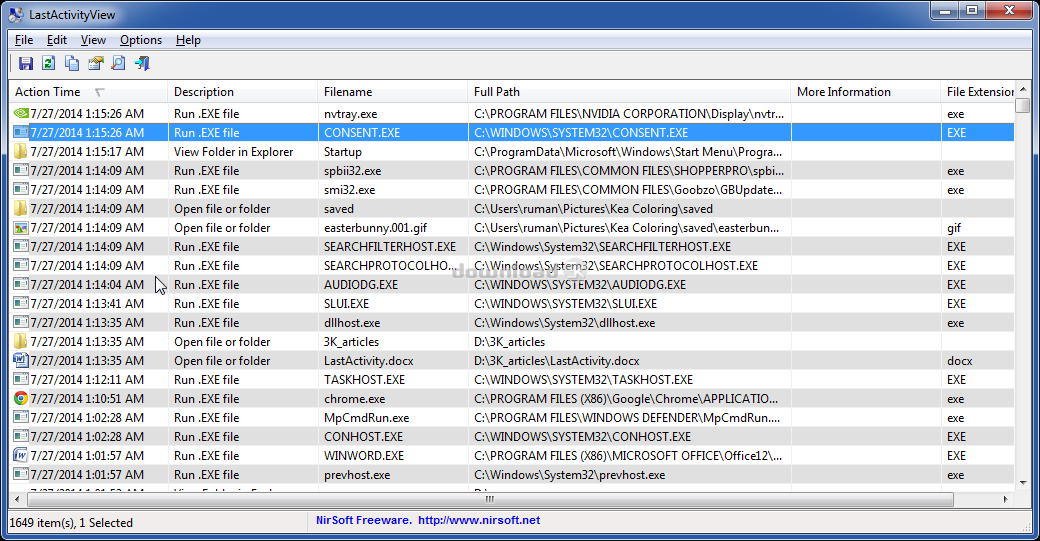This screenshot has height=541, width=1040.
Task: Click the folder icon of the saved row
Action: tap(21, 208)
